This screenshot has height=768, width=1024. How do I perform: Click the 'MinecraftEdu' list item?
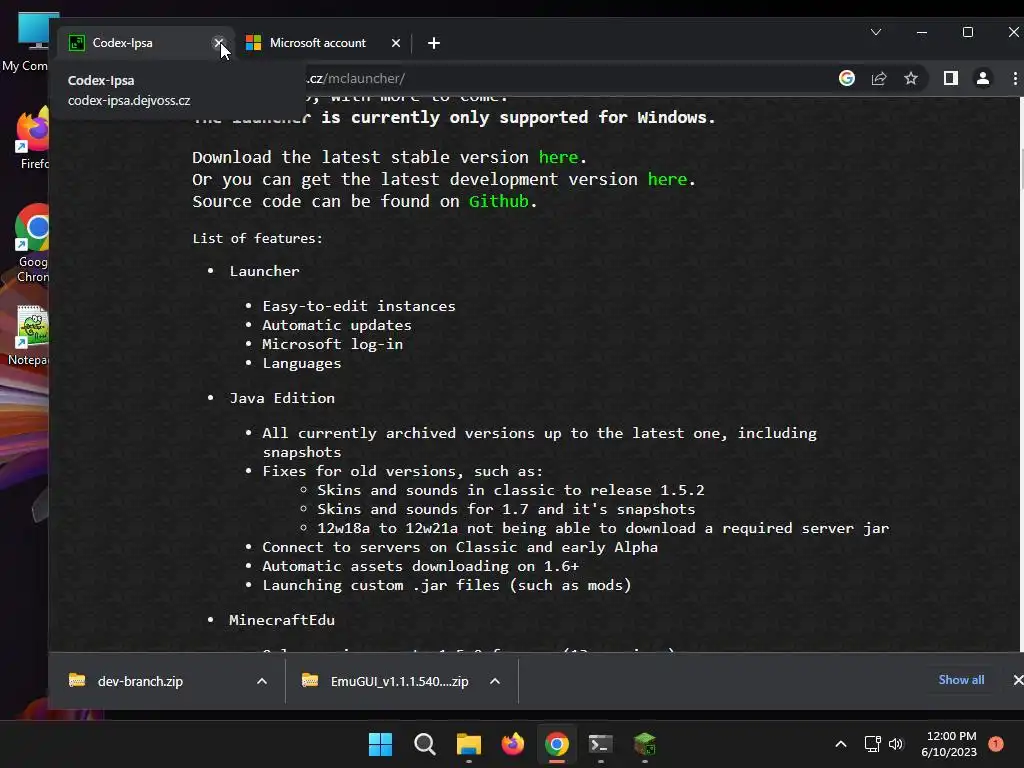(281, 620)
